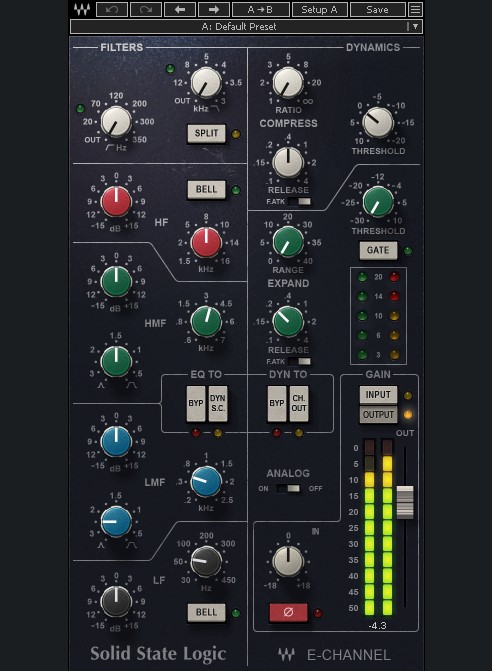Click the green LED next to GATE
Screen dimensions: 492x671
tap(408, 251)
